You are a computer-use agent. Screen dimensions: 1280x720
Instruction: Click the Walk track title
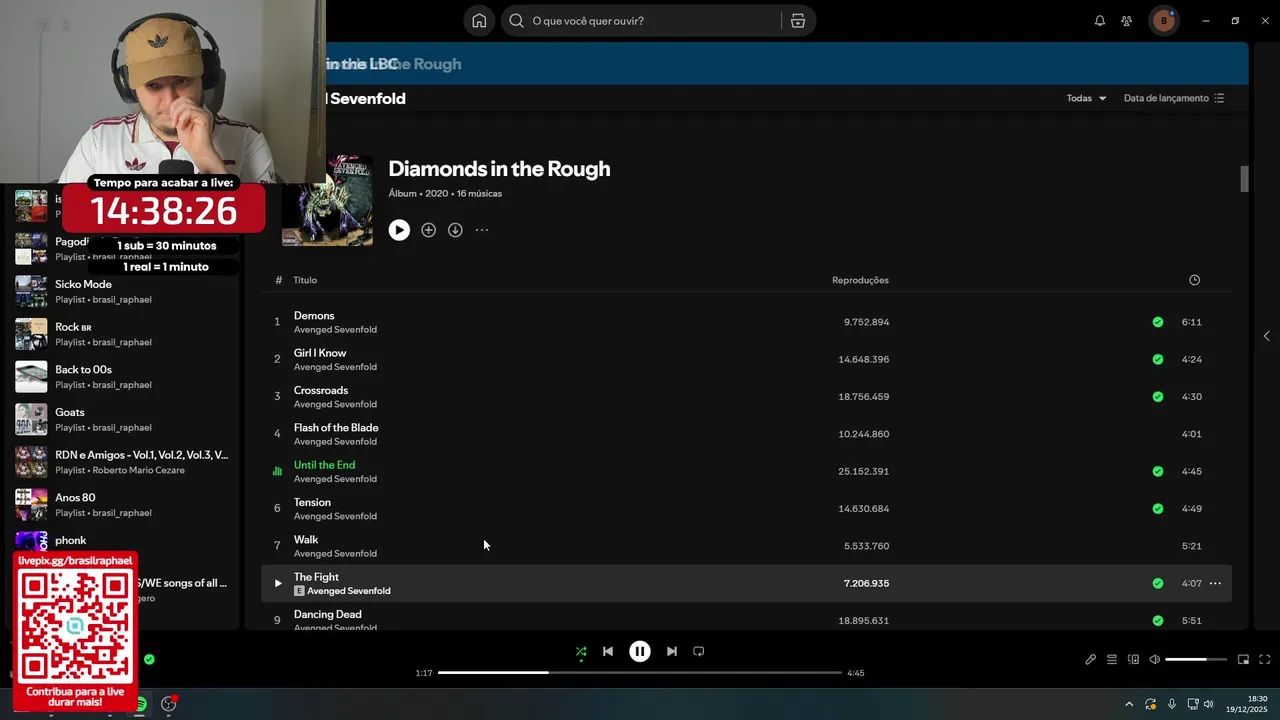pyautogui.click(x=306, y=540)
